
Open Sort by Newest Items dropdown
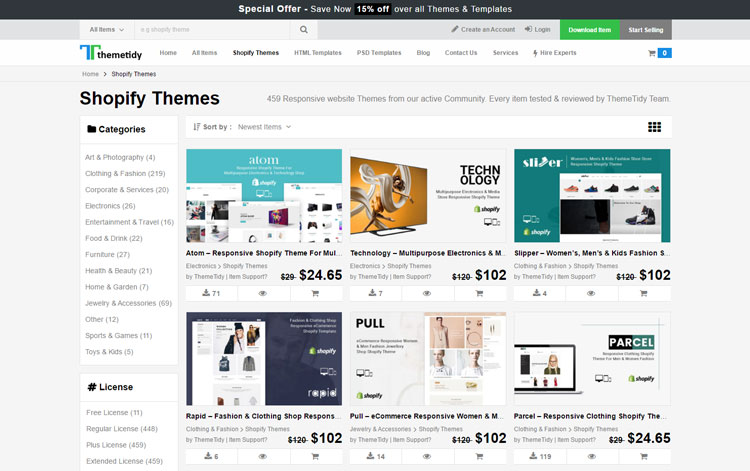pos(264,127)
